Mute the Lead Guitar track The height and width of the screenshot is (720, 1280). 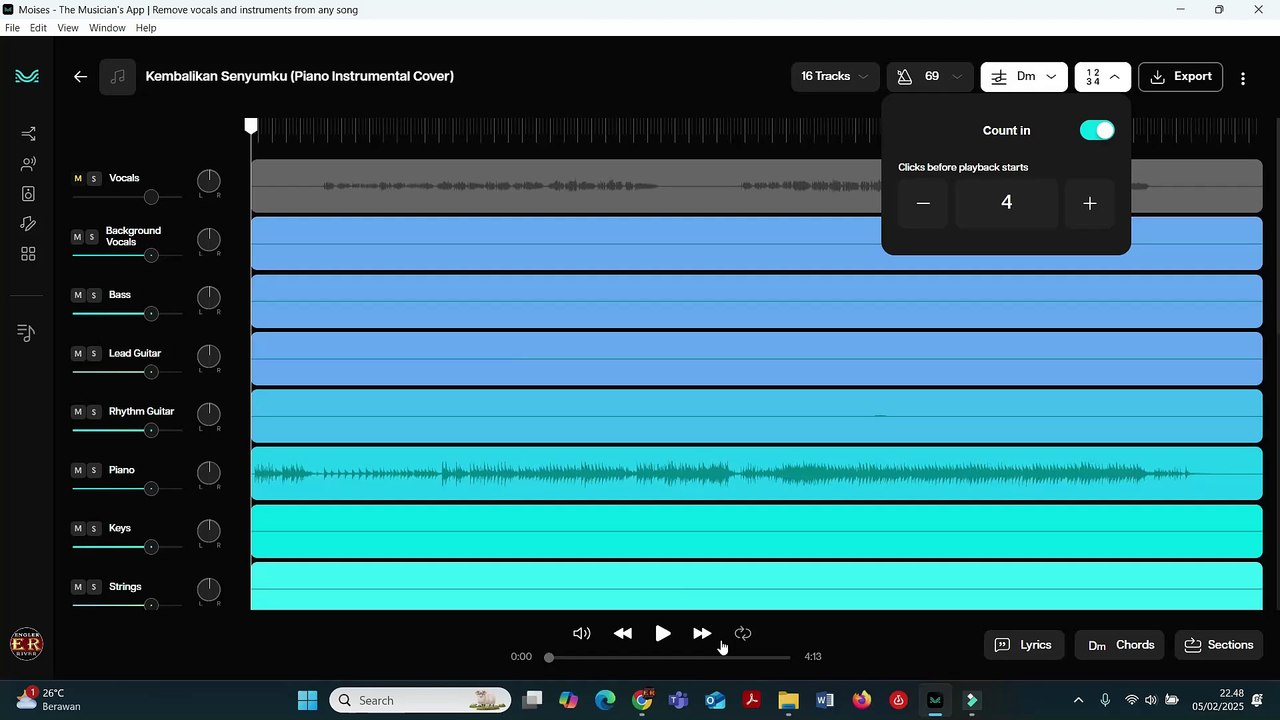(x=78, y=354)
